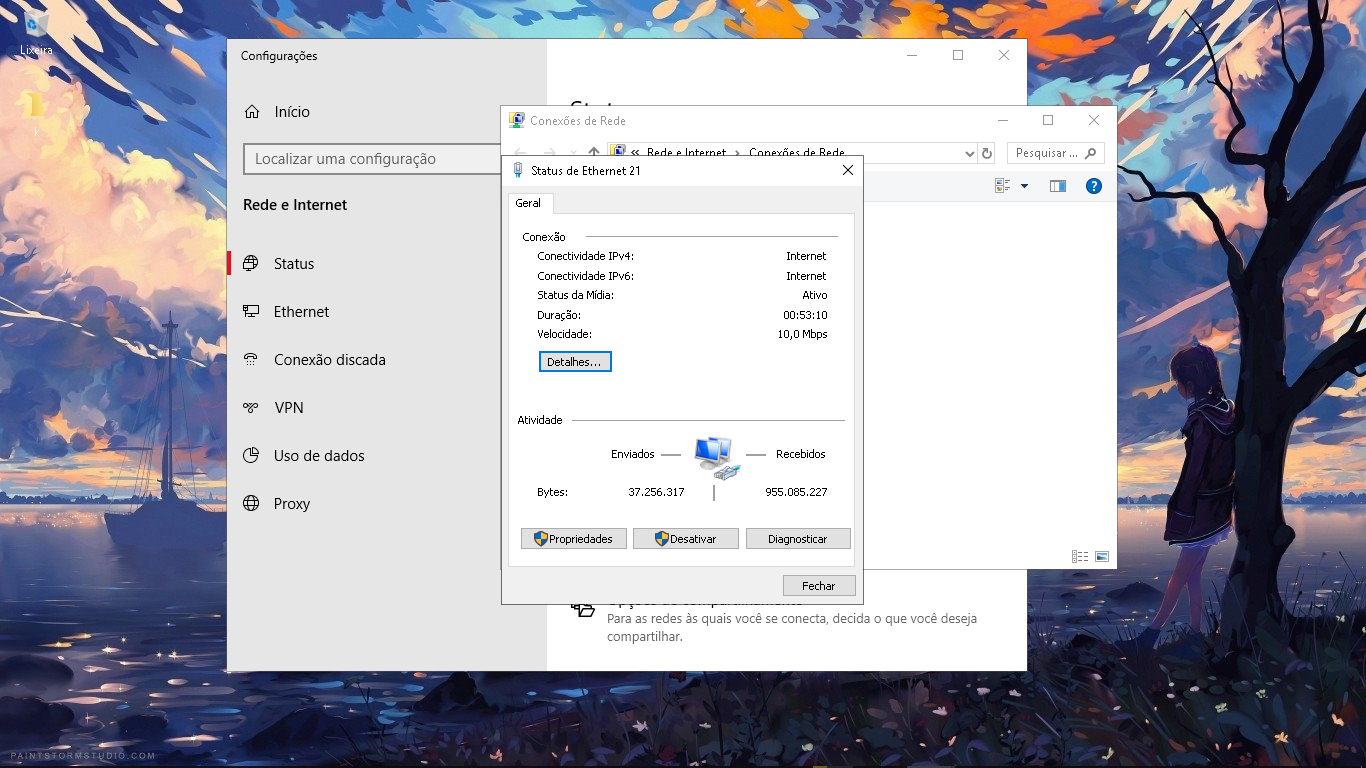
Task: Open the VPN settings page label
Action: click(x=289, y=408)
